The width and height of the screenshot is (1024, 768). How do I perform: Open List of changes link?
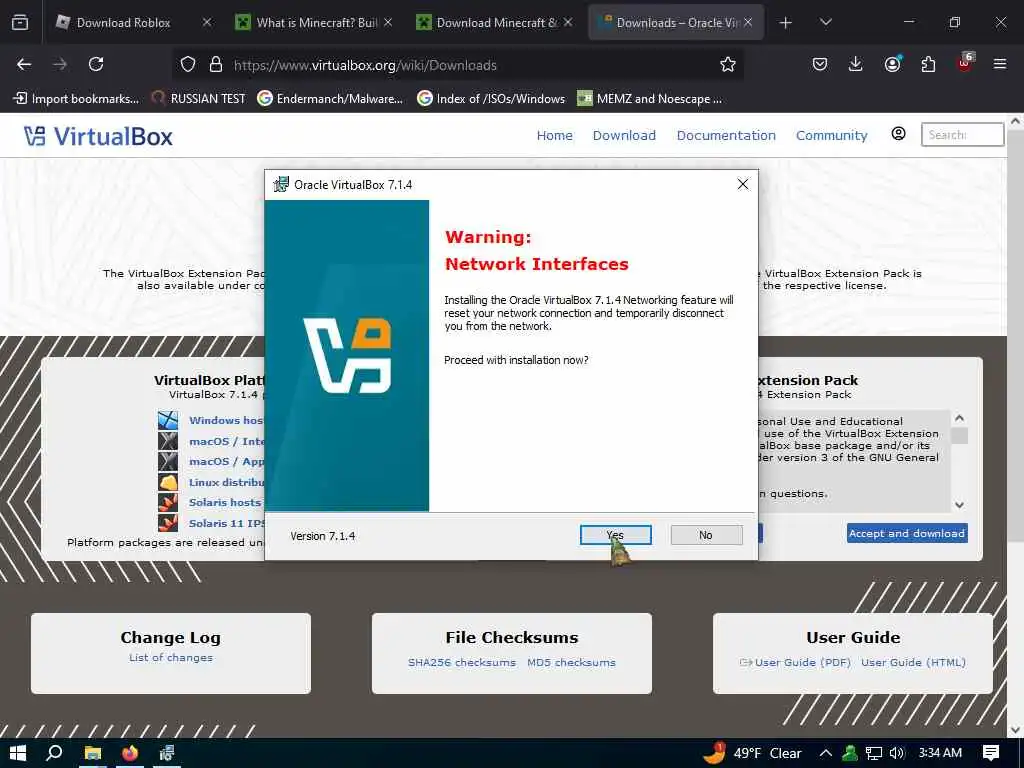[170, 657]
